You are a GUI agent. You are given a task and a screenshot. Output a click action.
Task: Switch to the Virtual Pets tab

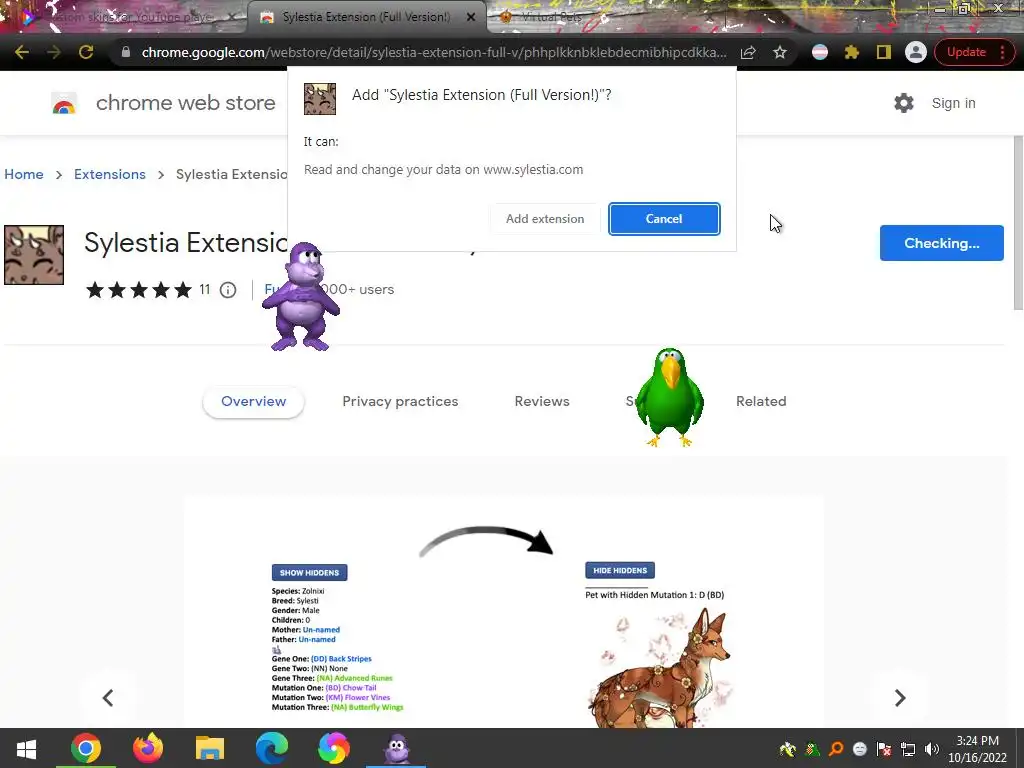pyautogui.click(x=551, y=18)
